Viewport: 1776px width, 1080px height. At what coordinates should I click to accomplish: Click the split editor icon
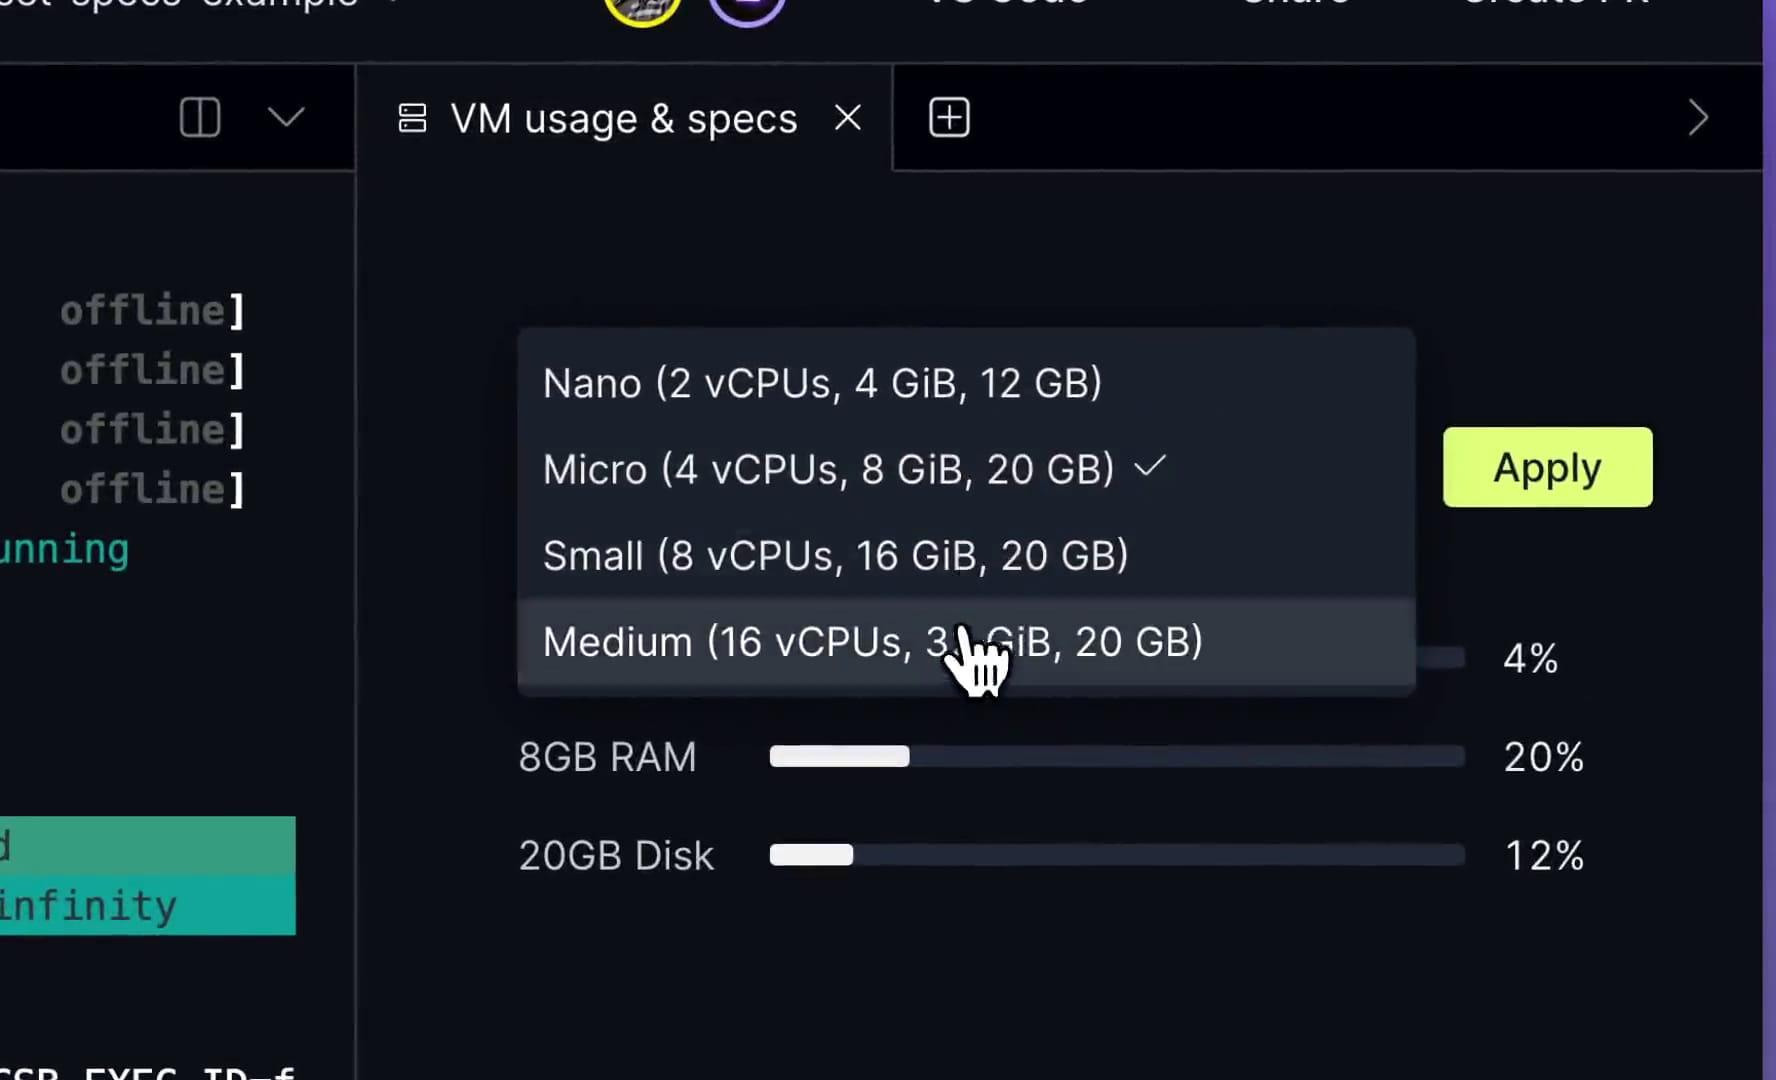[x=200, y=117]
